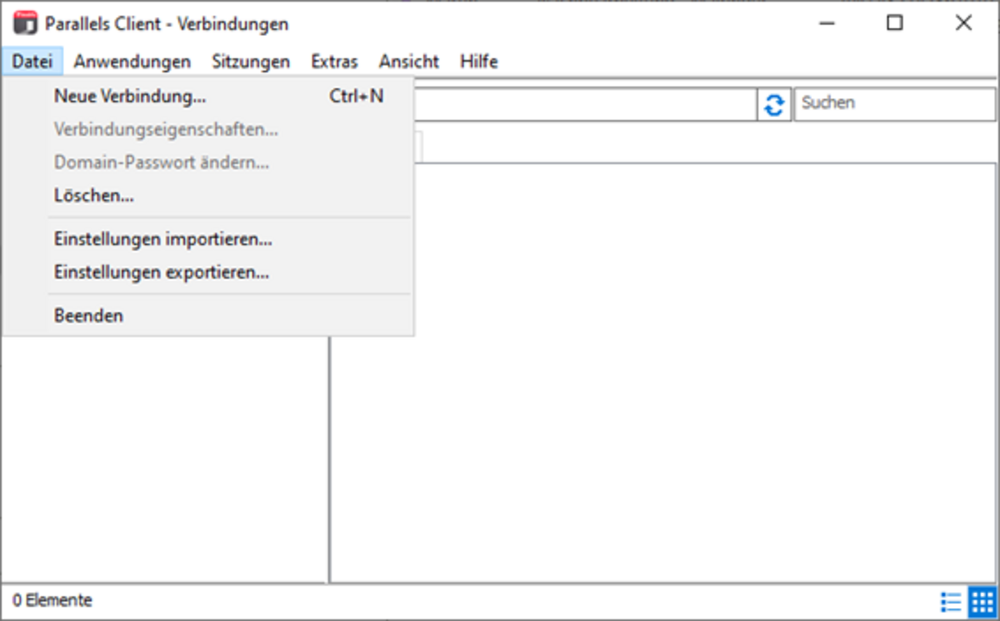This screenshot has width=1000, height=621.
Task: Open the Ansicht menu
Action: pos(409,61)
